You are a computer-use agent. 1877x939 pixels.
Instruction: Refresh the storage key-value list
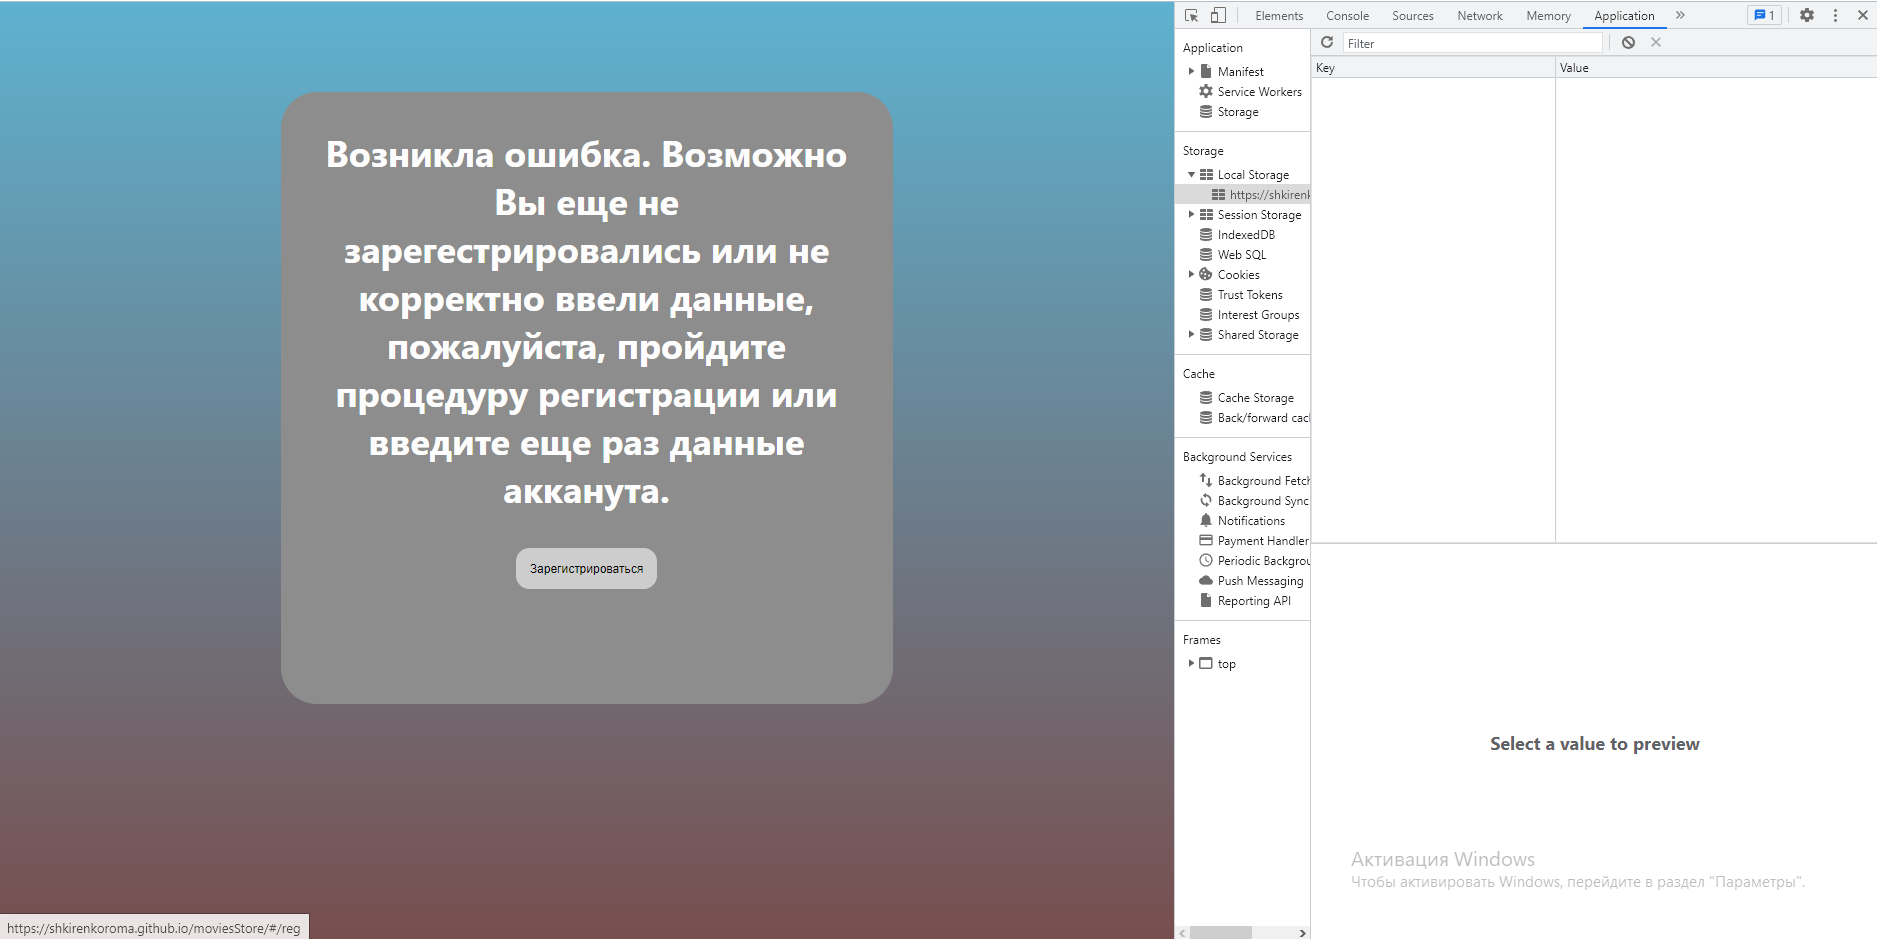[x=1328, y=42]
